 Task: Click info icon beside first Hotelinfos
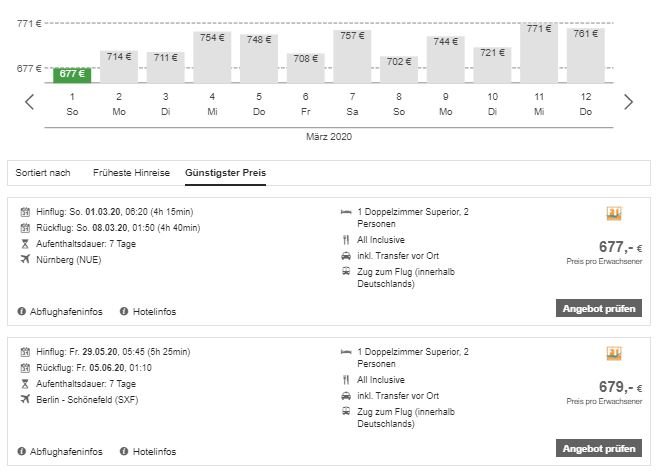tap(124, 311)
